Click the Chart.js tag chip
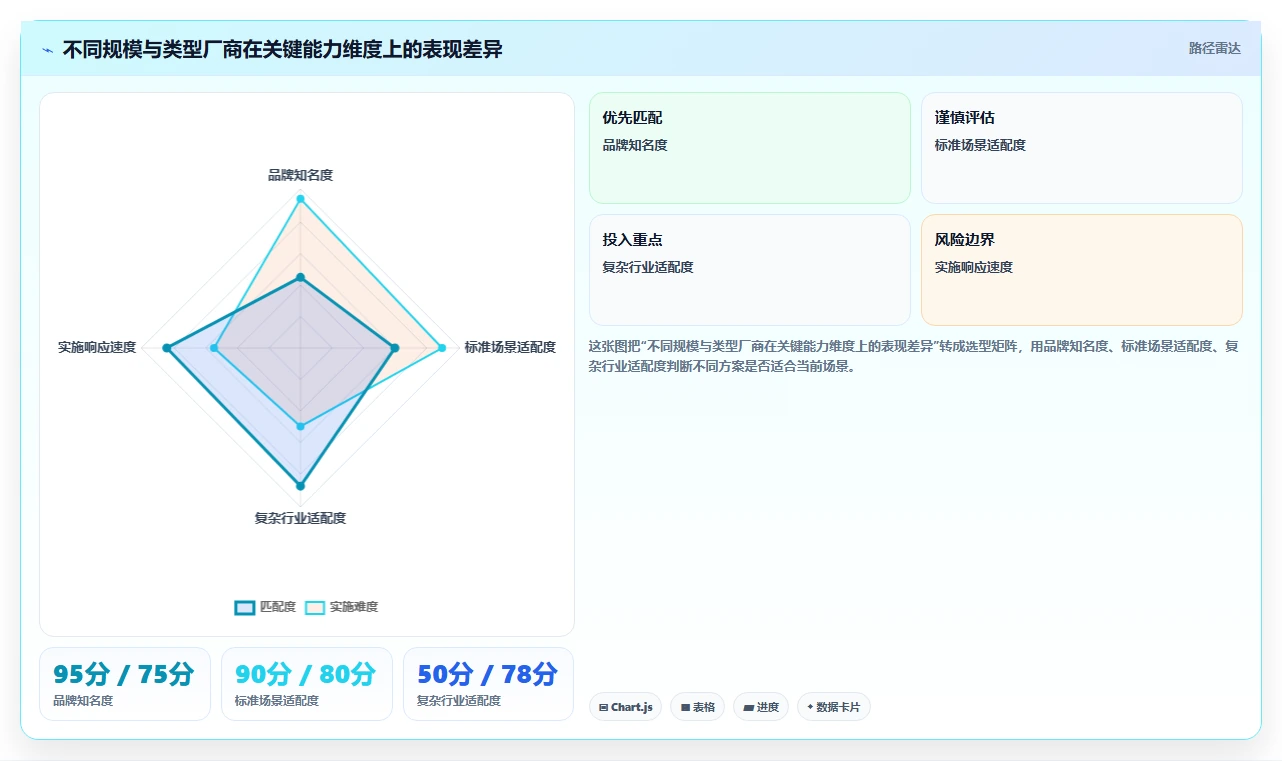 click(625, 707)
